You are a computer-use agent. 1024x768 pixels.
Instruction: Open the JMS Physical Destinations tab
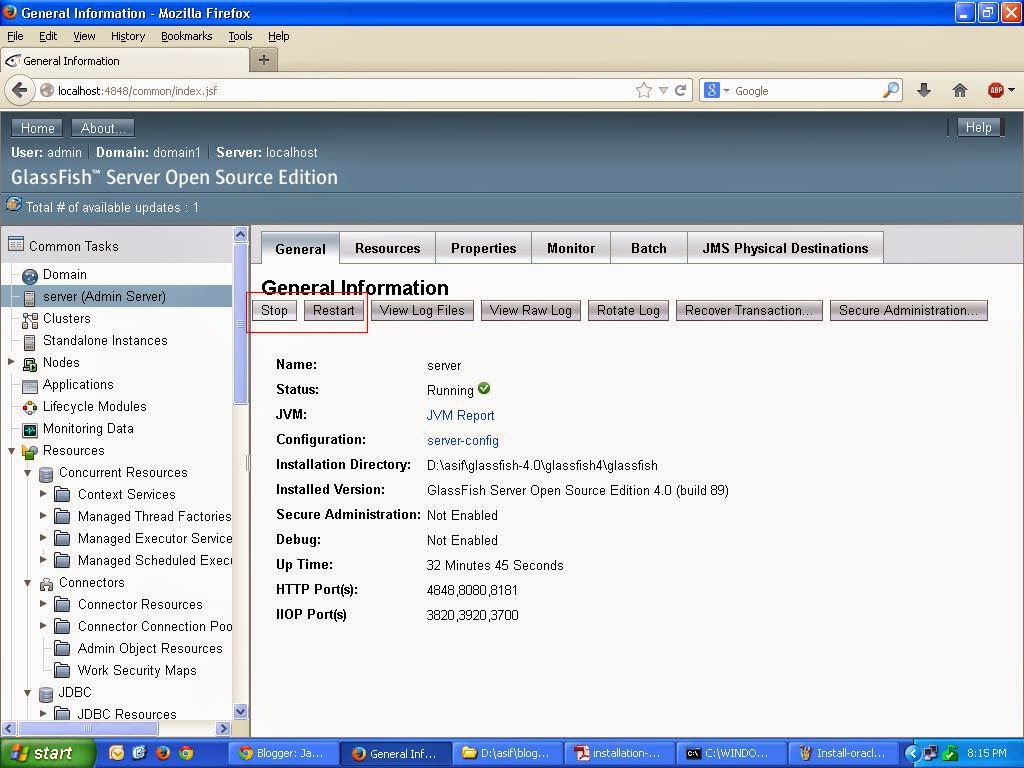point(785,248)
